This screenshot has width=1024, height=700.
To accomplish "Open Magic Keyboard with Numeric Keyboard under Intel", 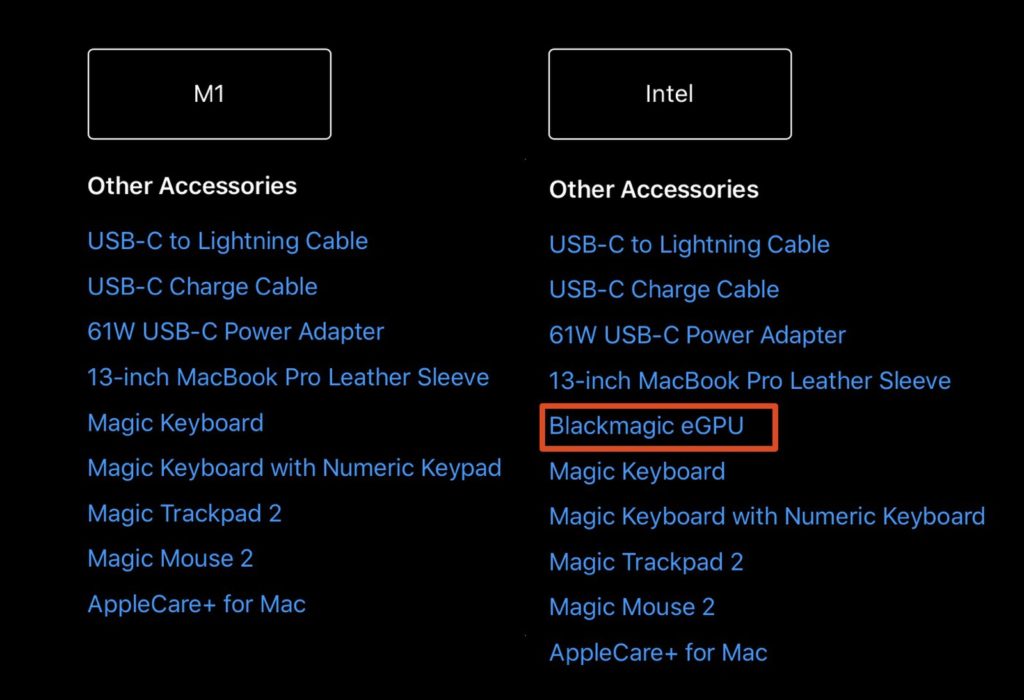I will 766,516.
